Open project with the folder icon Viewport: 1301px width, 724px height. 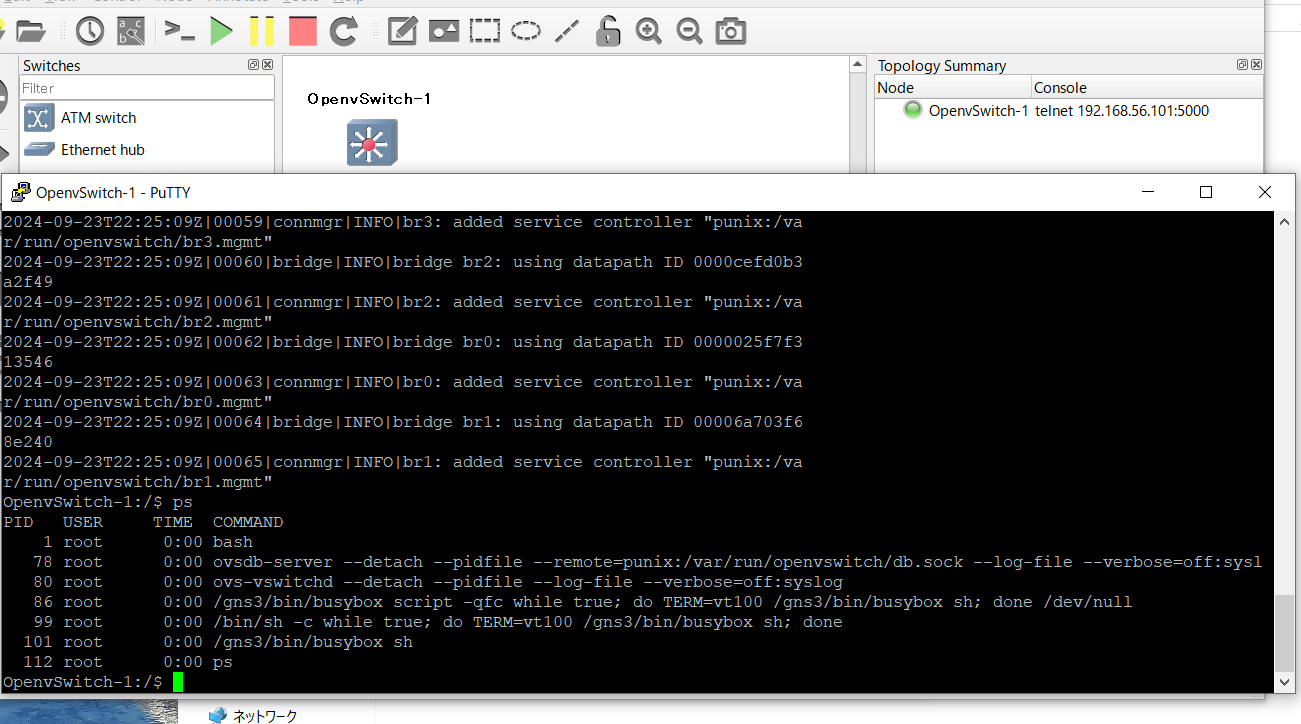click(30, 32)
